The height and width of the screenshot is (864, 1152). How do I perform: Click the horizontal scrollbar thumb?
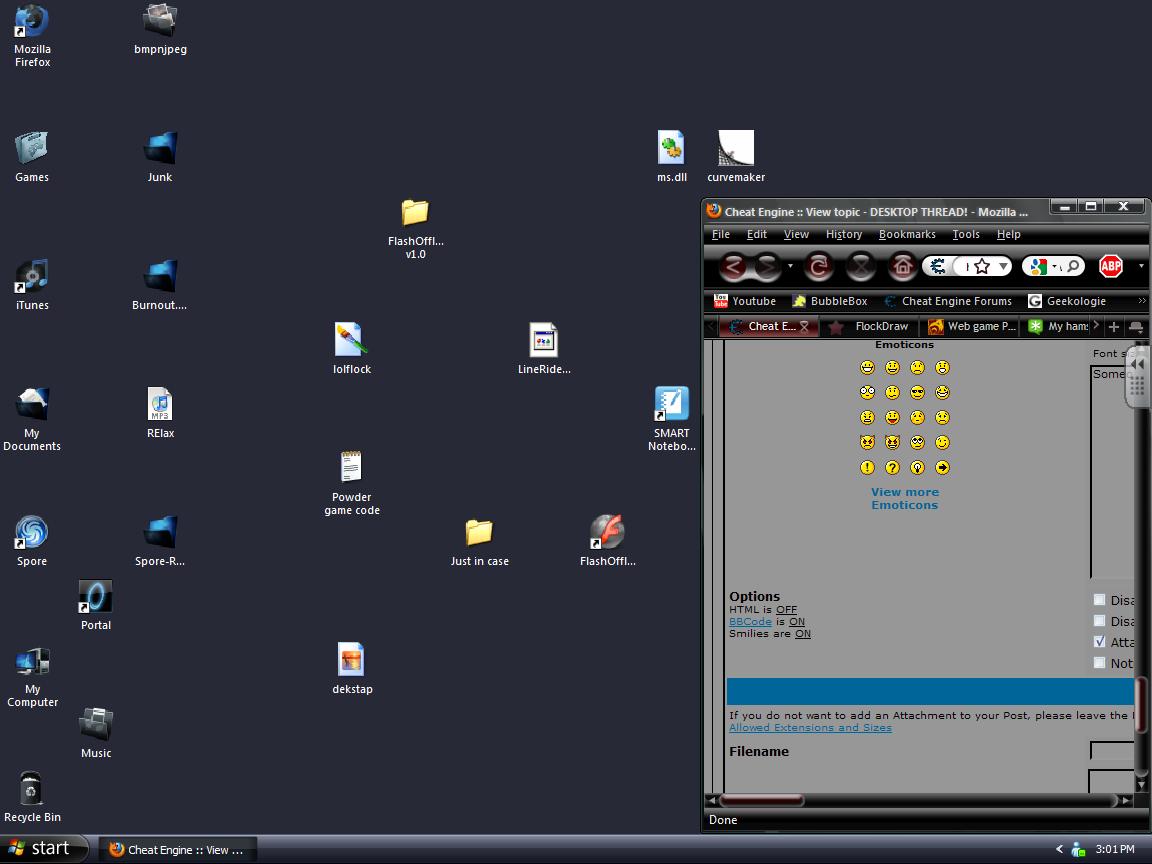[x=762, y=800]
